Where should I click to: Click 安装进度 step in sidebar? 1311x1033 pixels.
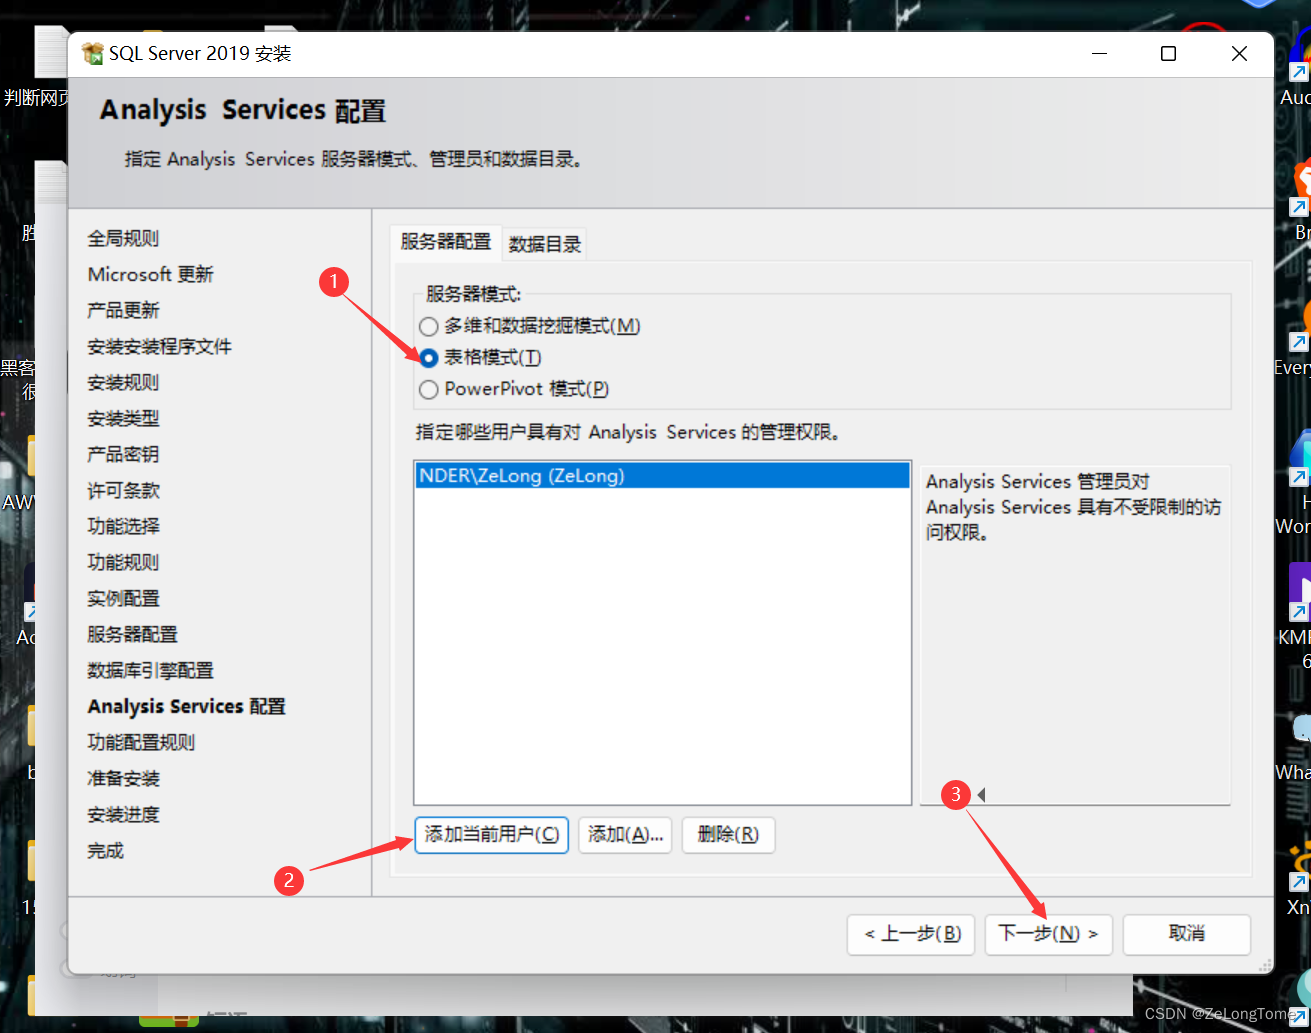click(123, 814)
